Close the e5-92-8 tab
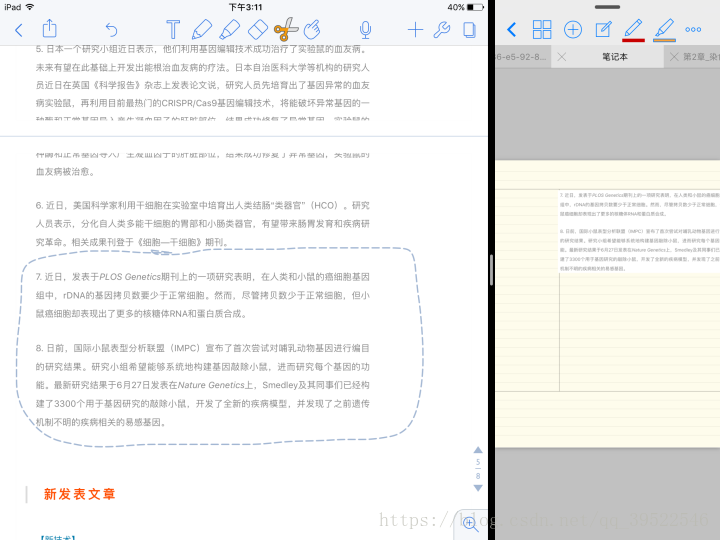Image resolution: width=720 pixels, height=540 pixels. tap(562, 57)
